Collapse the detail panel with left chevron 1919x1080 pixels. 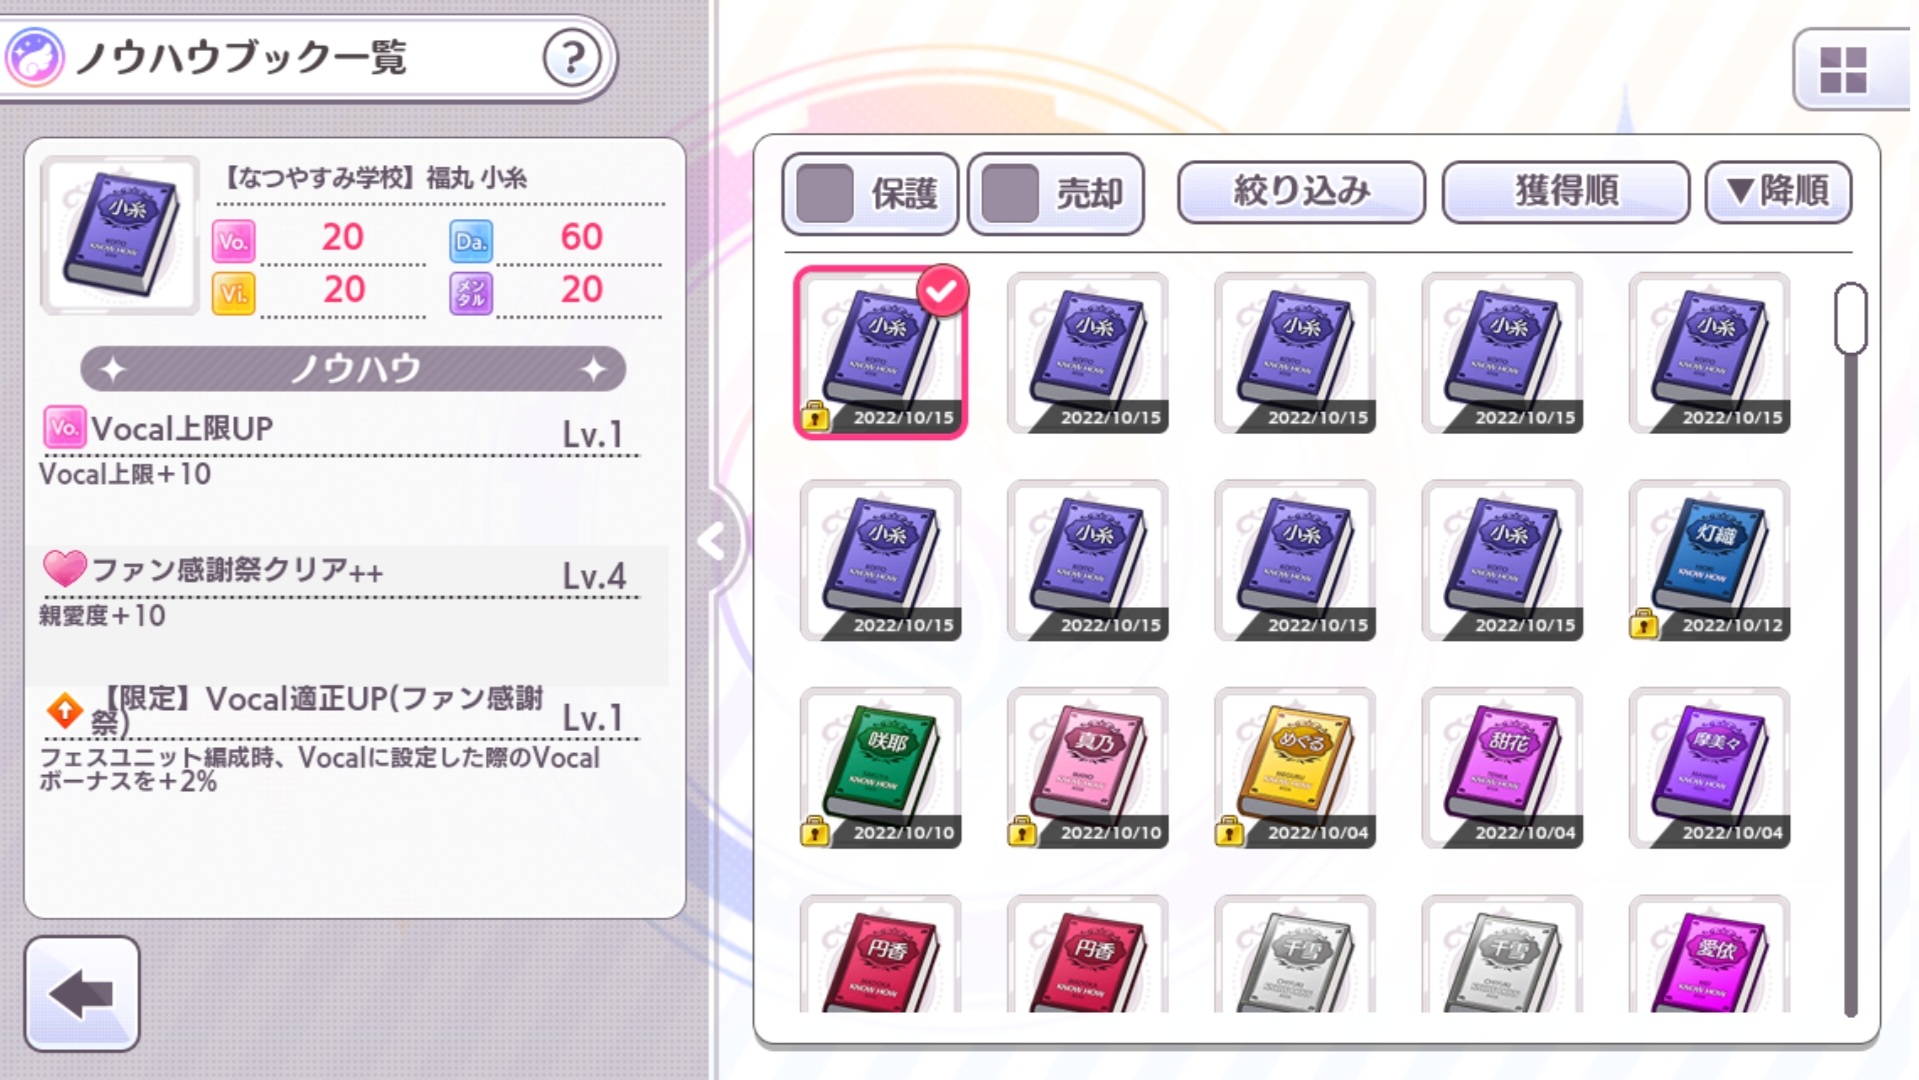pyautogui.click(x=714, y=541)
